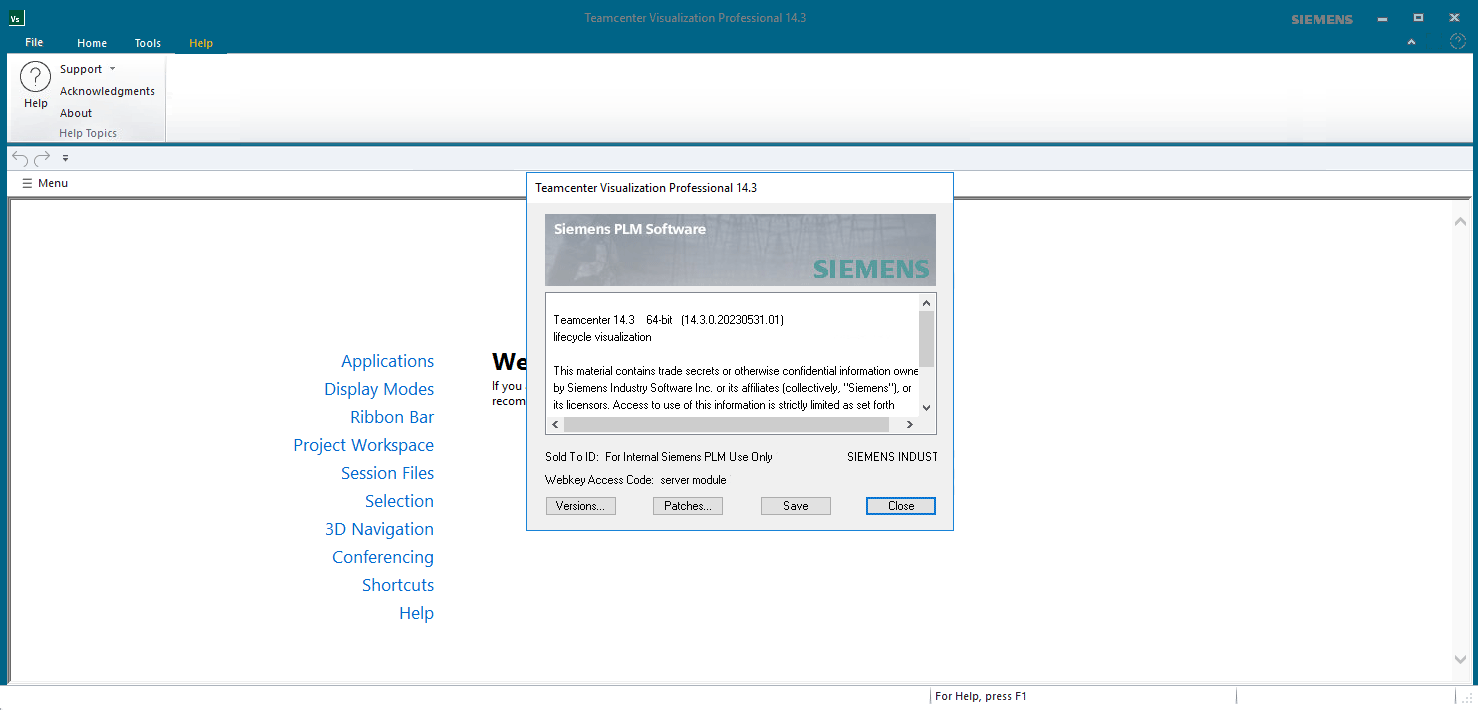Click the Patches... button in the About dialog

coord(687,505)
